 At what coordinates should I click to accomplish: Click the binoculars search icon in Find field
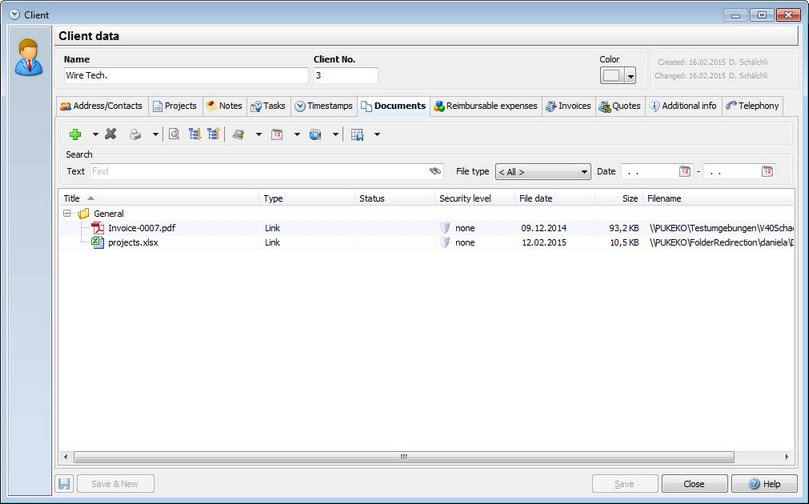[x=435, y=171]
